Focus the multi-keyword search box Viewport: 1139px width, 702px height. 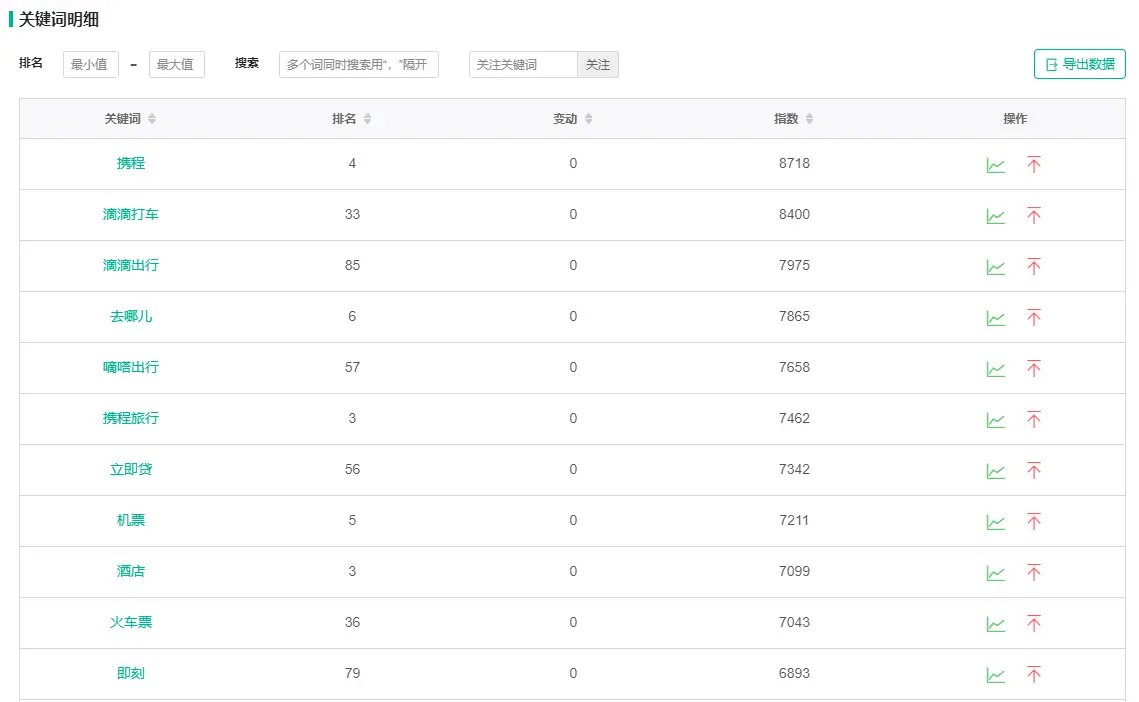click(x=358, y=65)
